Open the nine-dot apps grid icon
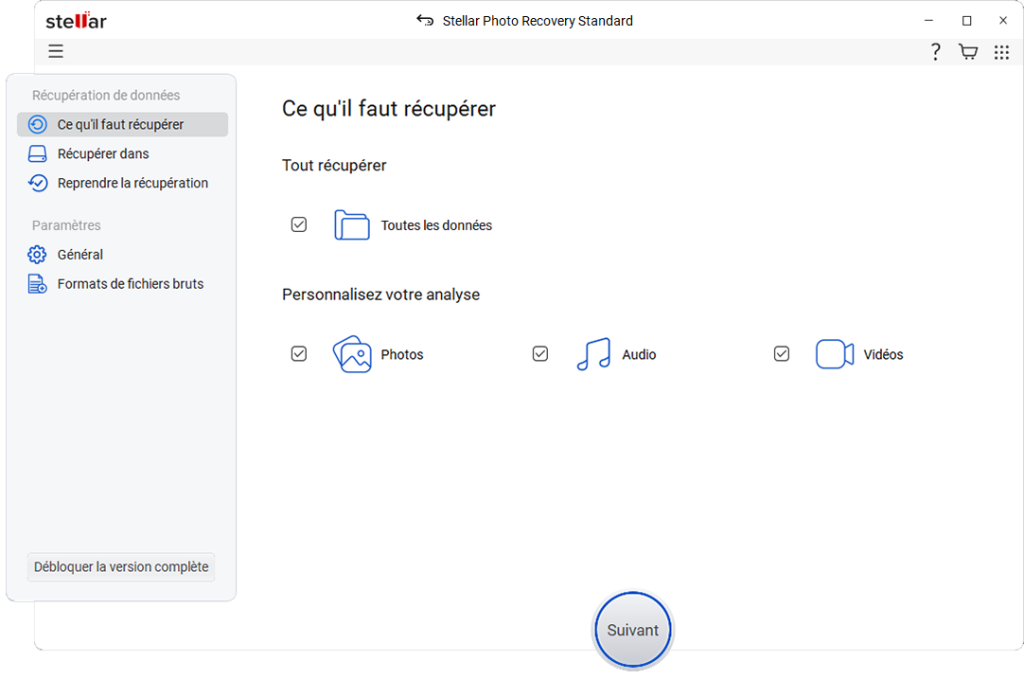This screenshot has width=1024, height=679. coord(1002,52)
